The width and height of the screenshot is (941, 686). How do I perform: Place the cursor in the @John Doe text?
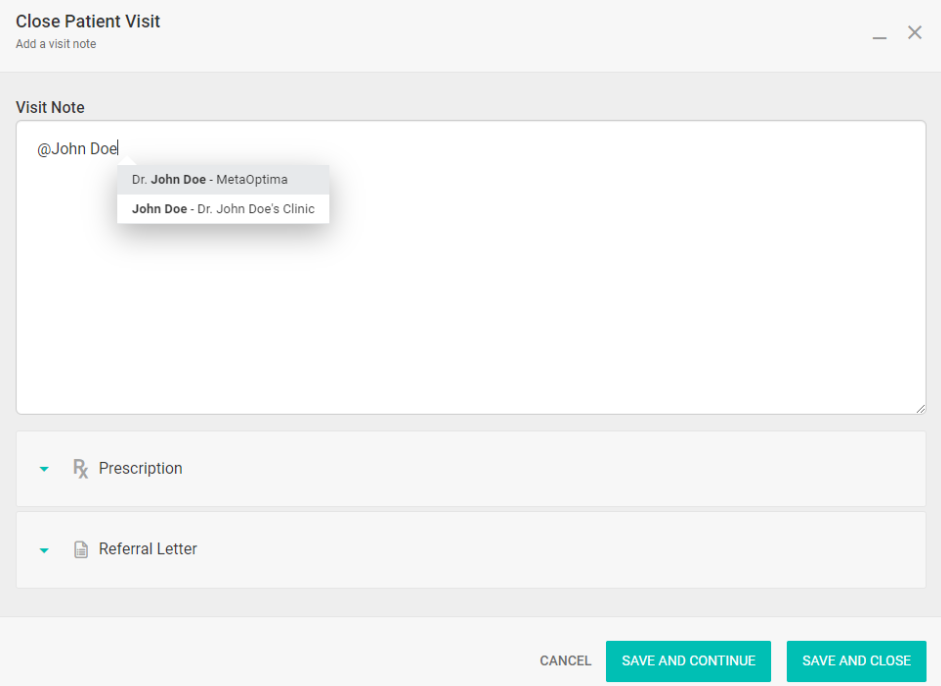(78, 149)
